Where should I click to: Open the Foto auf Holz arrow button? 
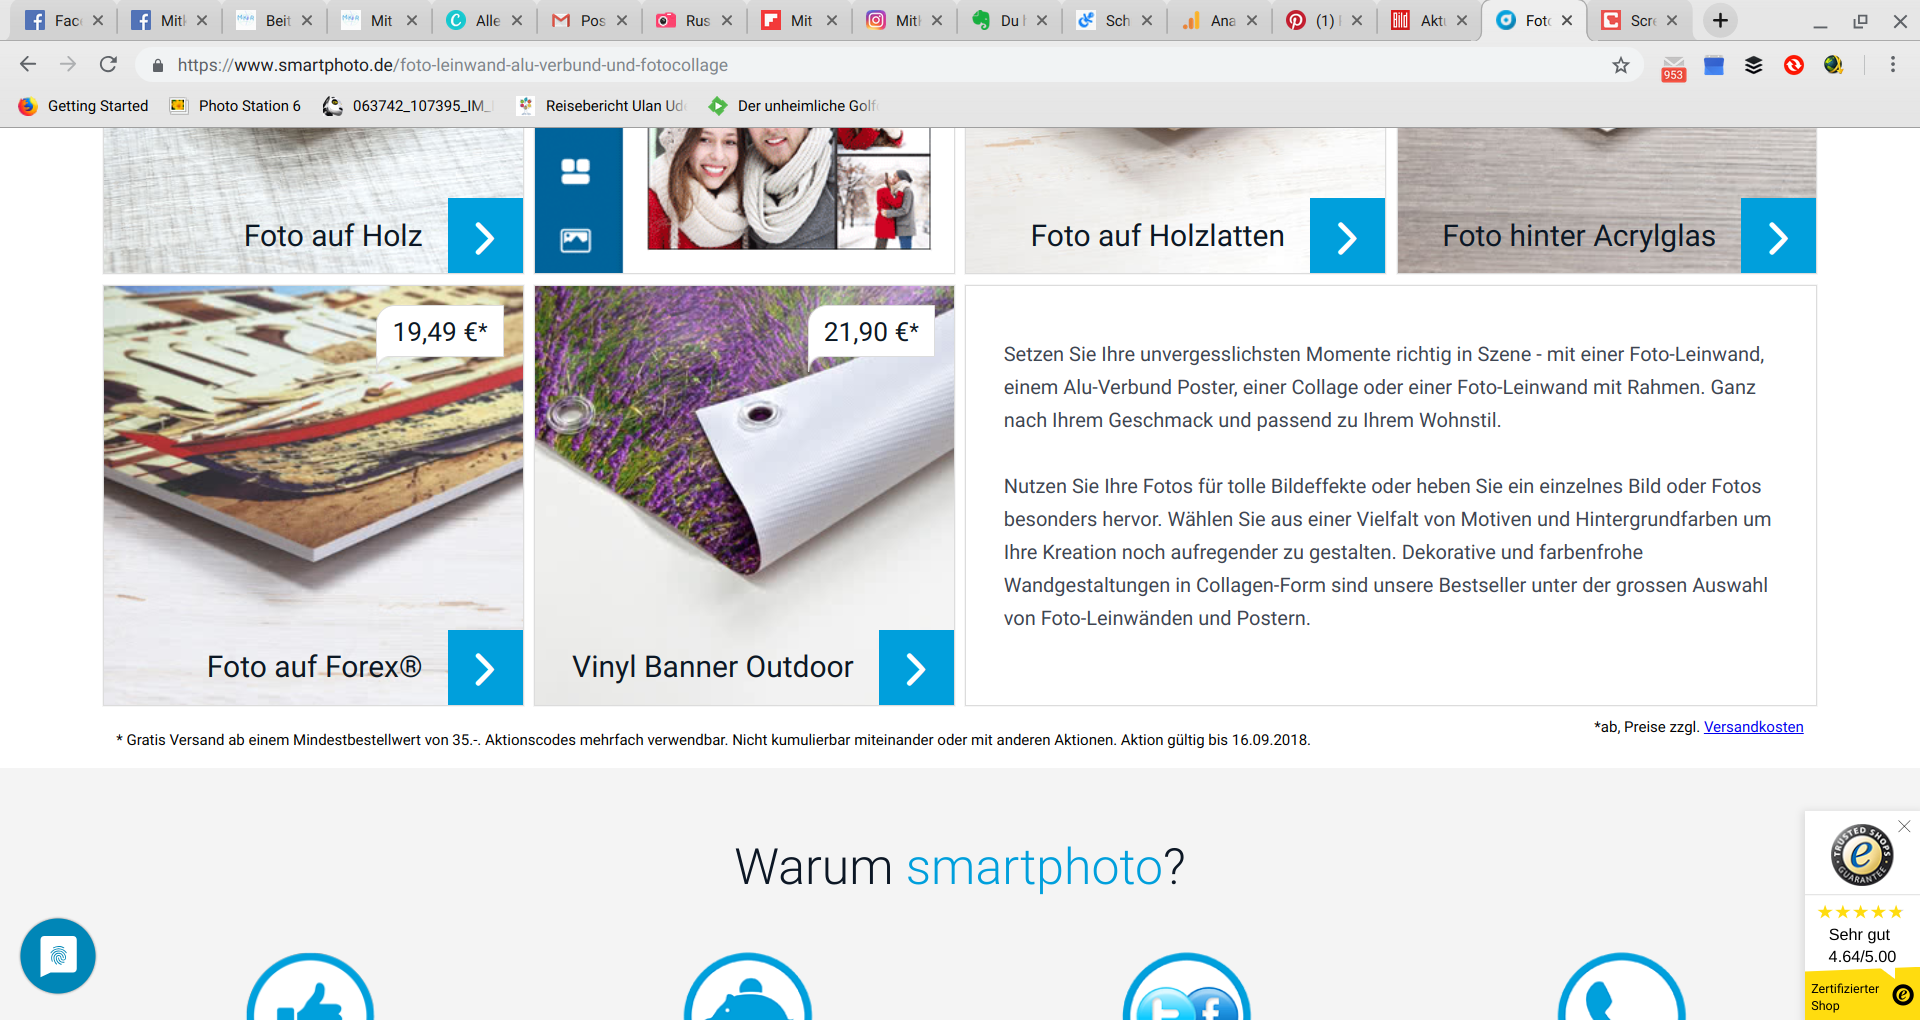click(485, 236)
